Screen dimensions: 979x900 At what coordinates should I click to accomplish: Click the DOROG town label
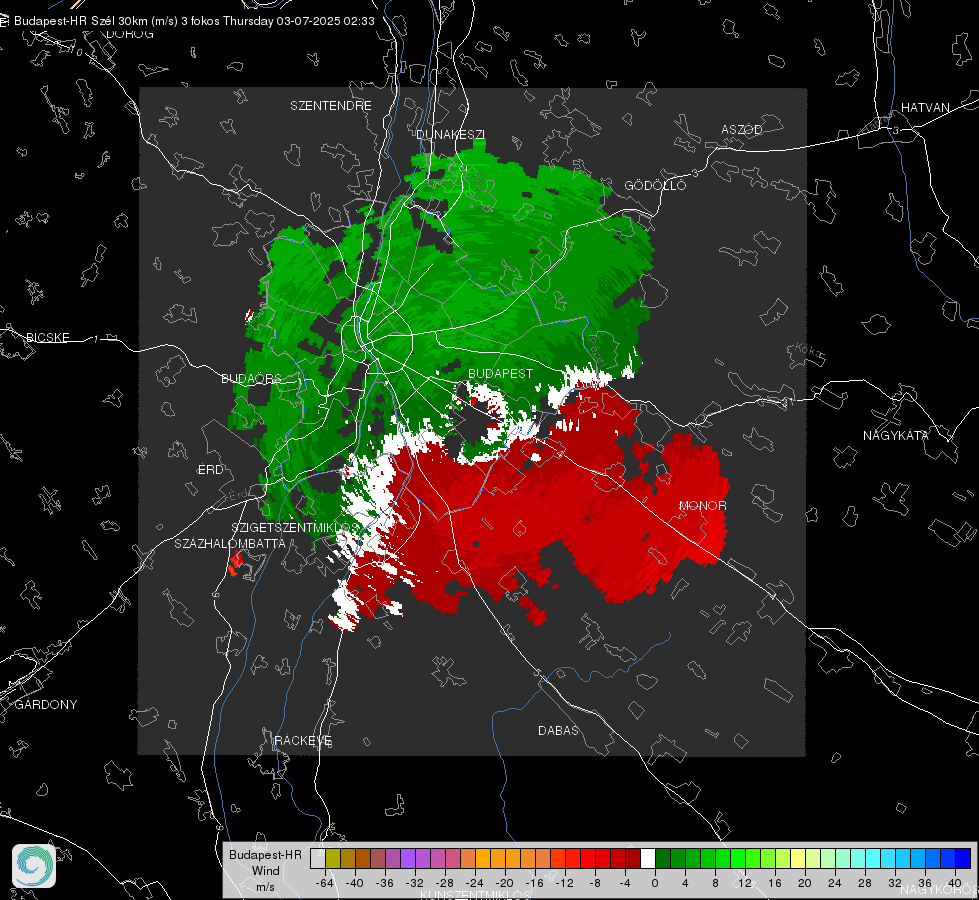tap(130, 34)
